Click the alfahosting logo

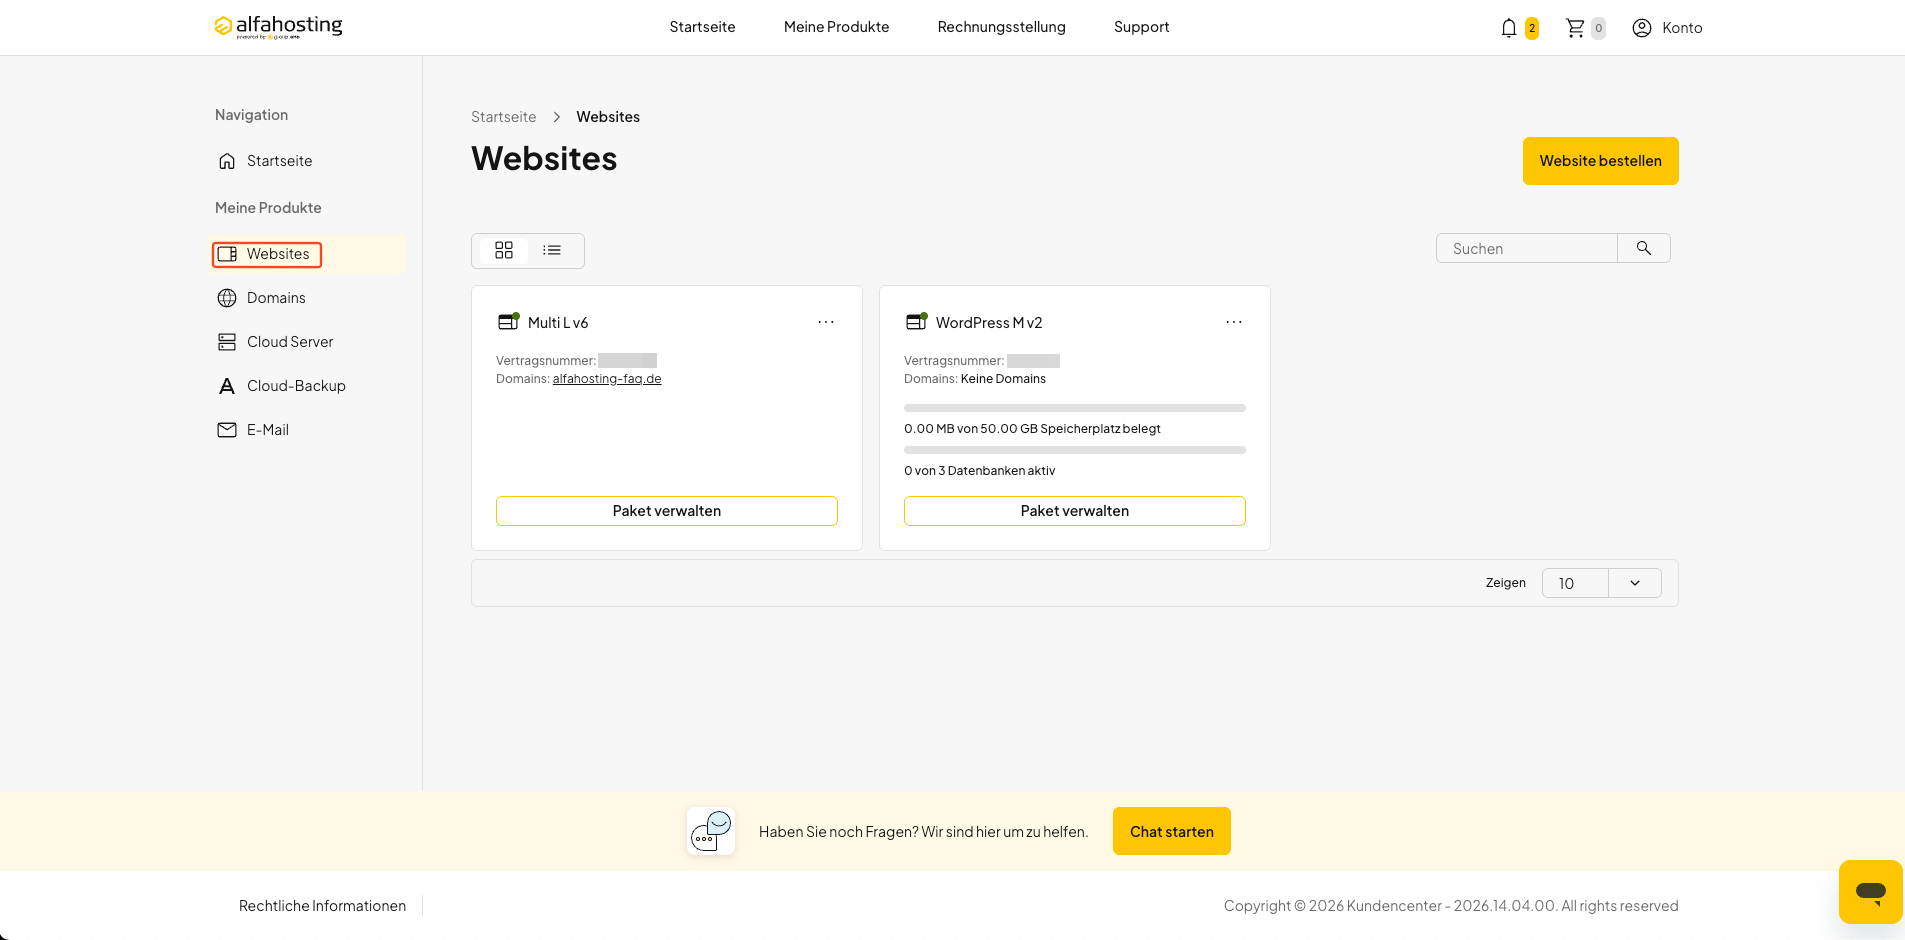tap(278, 26)
